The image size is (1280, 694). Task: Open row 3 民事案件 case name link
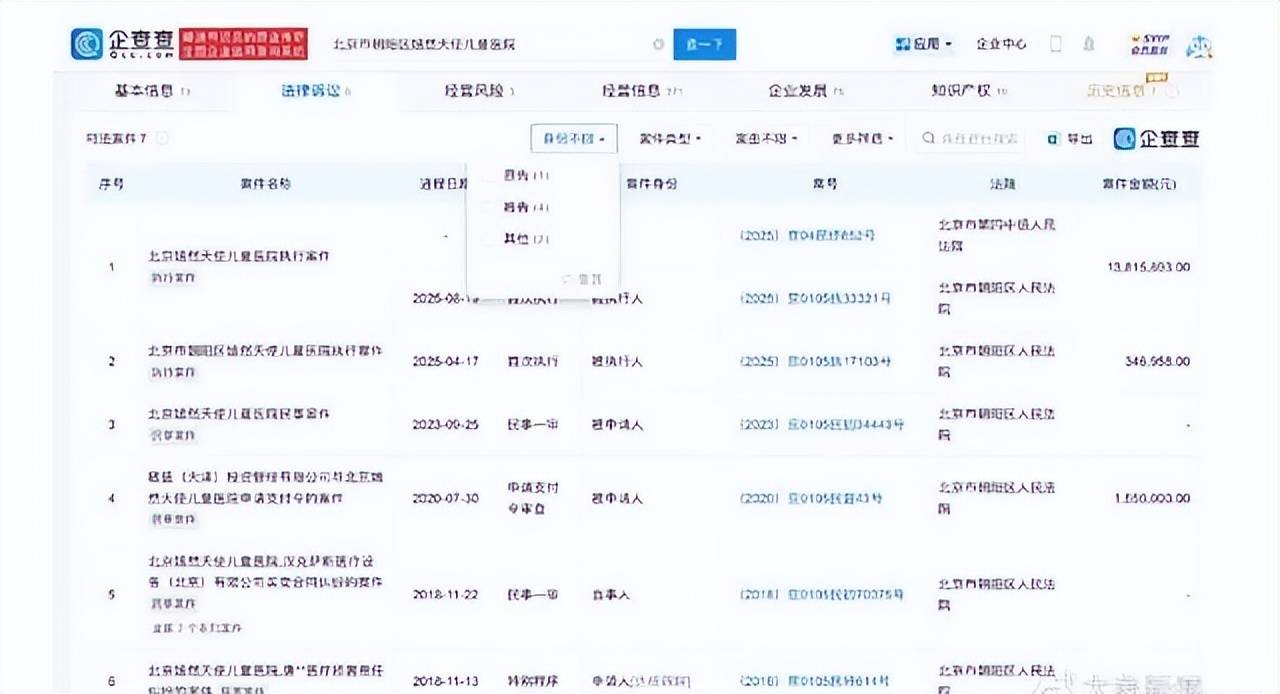pyautogui.click(x=239, y=414)
